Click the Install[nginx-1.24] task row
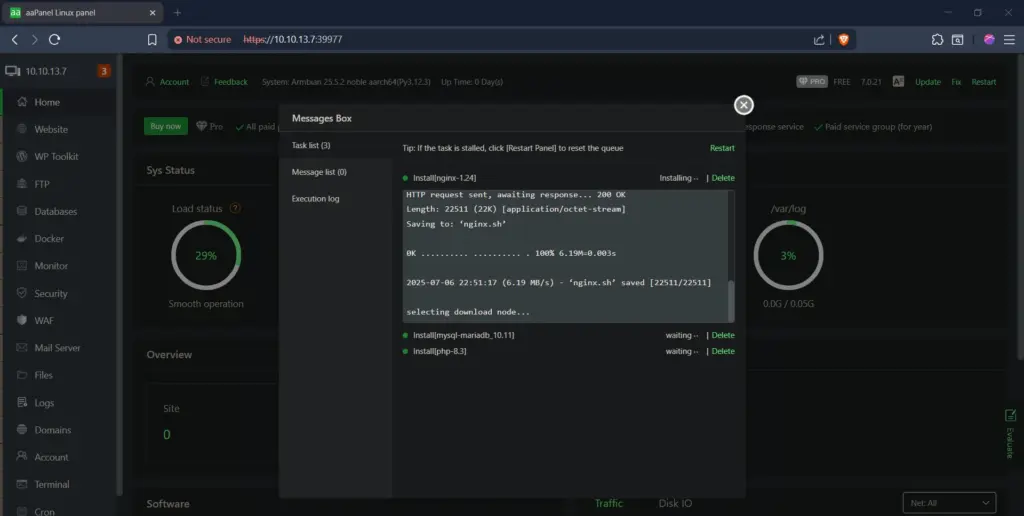The image size is (1024, 516). click(568, 178)
